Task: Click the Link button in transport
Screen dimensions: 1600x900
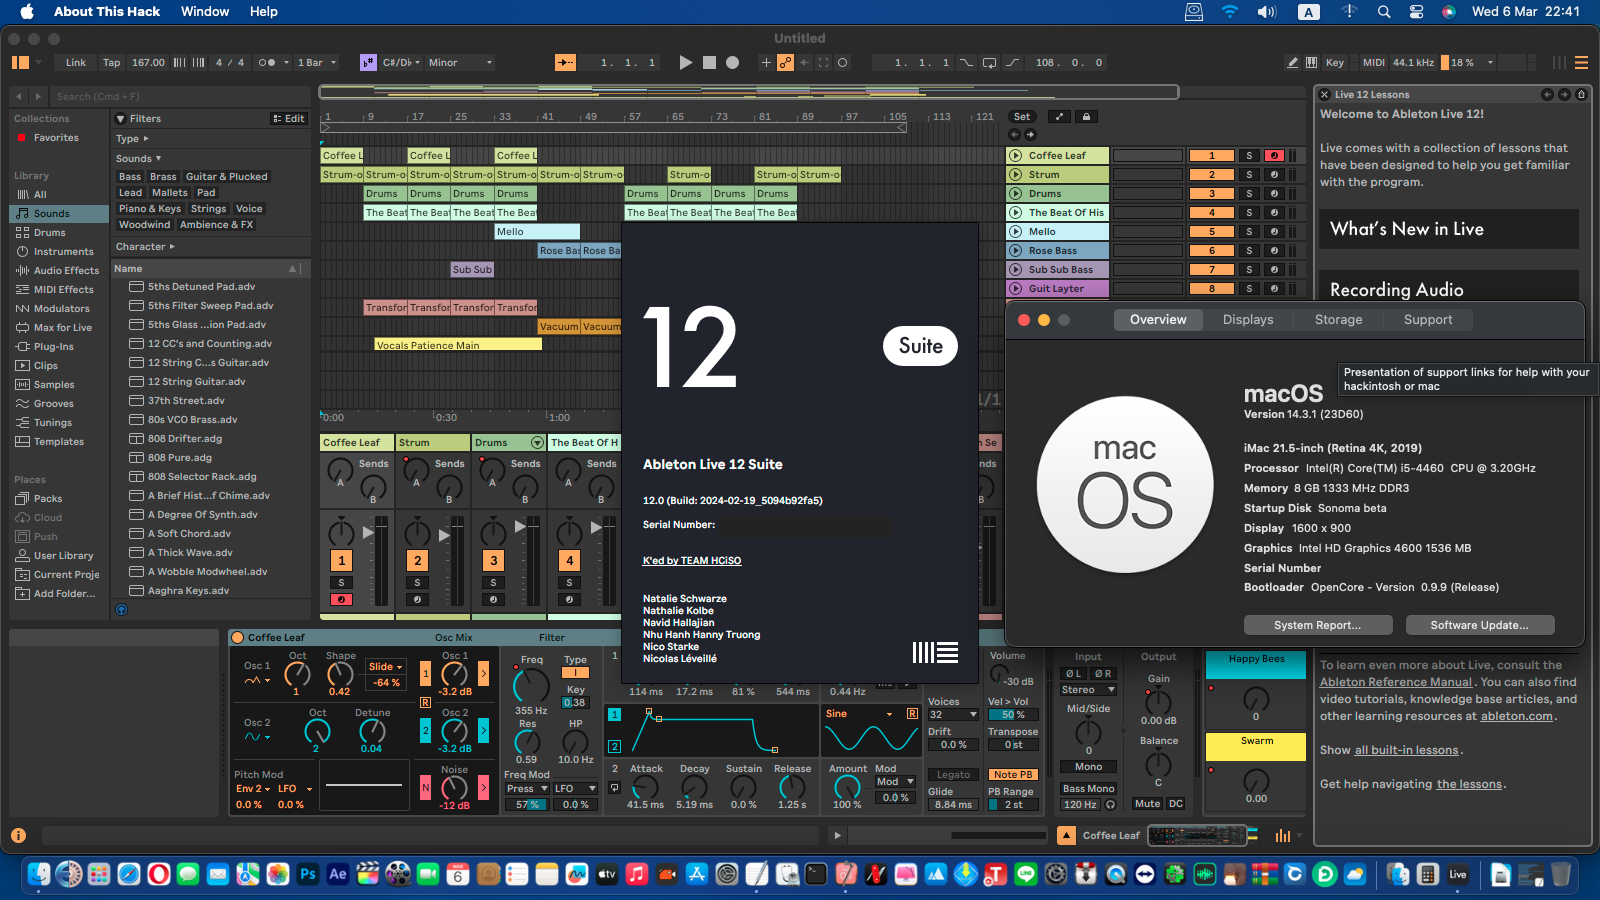Action: point(76,62)
